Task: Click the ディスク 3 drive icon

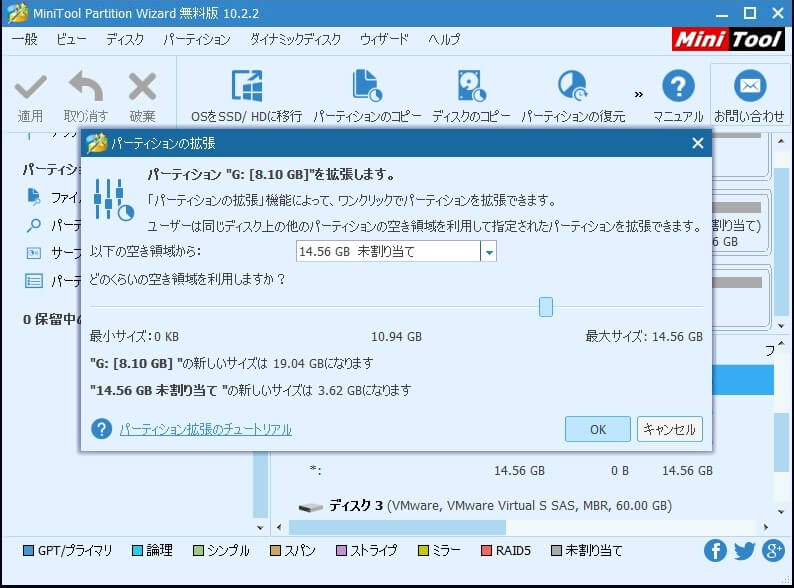Action: coord(310,506)
